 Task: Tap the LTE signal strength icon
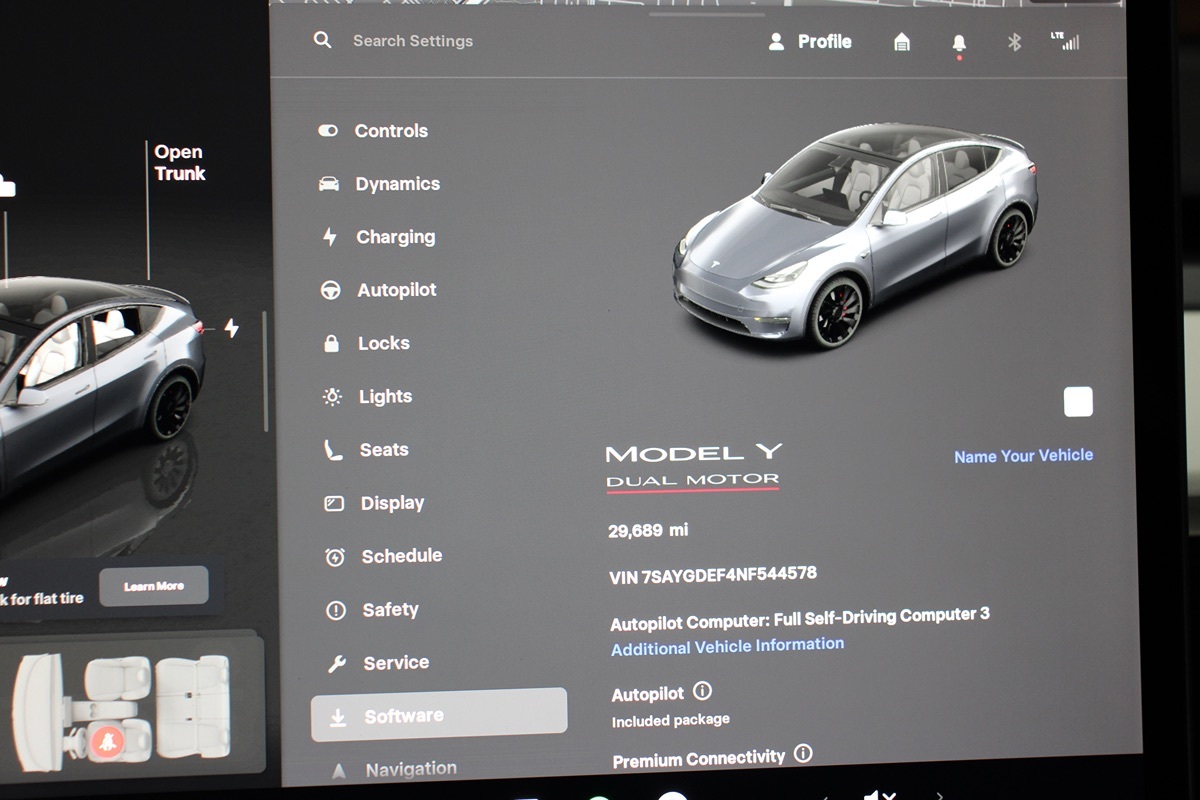[x=1065, y=41]
